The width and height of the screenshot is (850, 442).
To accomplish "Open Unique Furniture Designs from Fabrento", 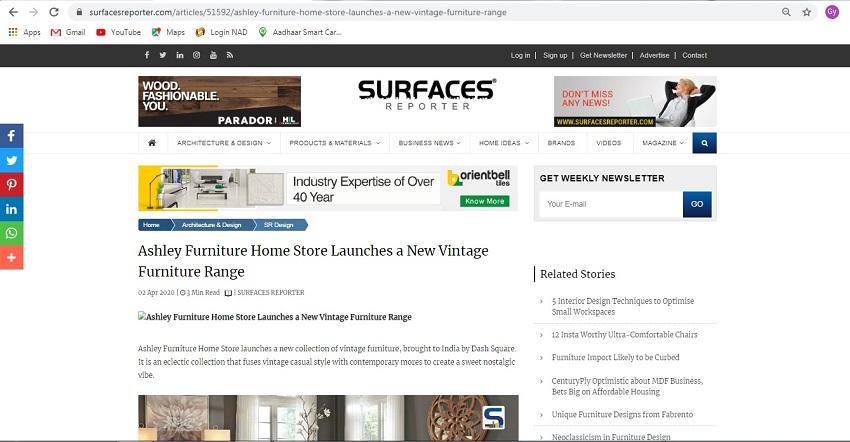I will tap(622, 414).
